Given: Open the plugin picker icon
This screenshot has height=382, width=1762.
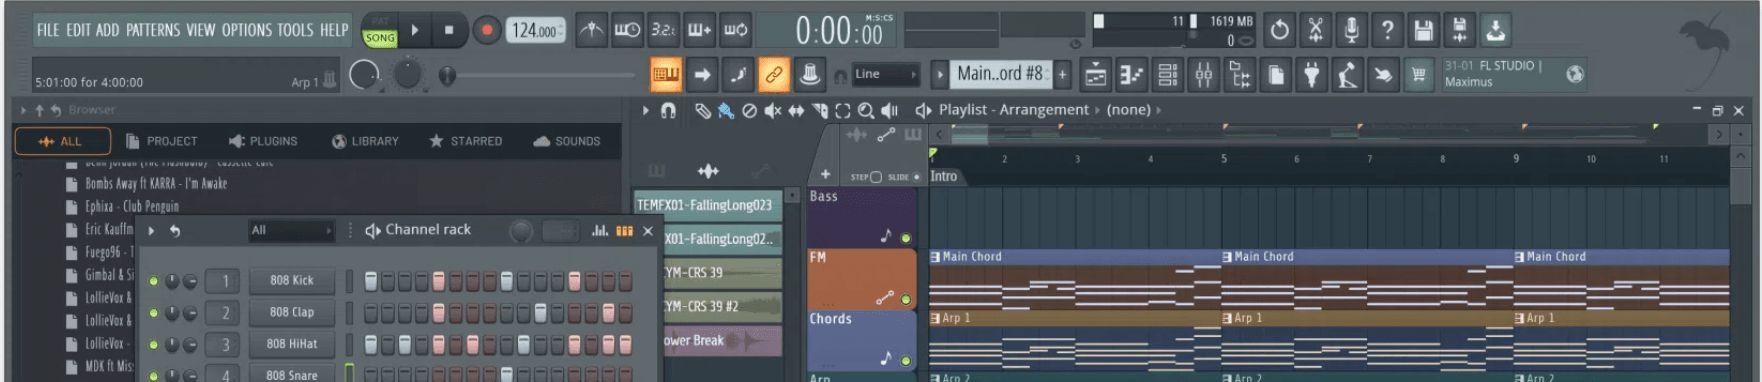Looking at the screenshot, I should [x=1312, y=74].
